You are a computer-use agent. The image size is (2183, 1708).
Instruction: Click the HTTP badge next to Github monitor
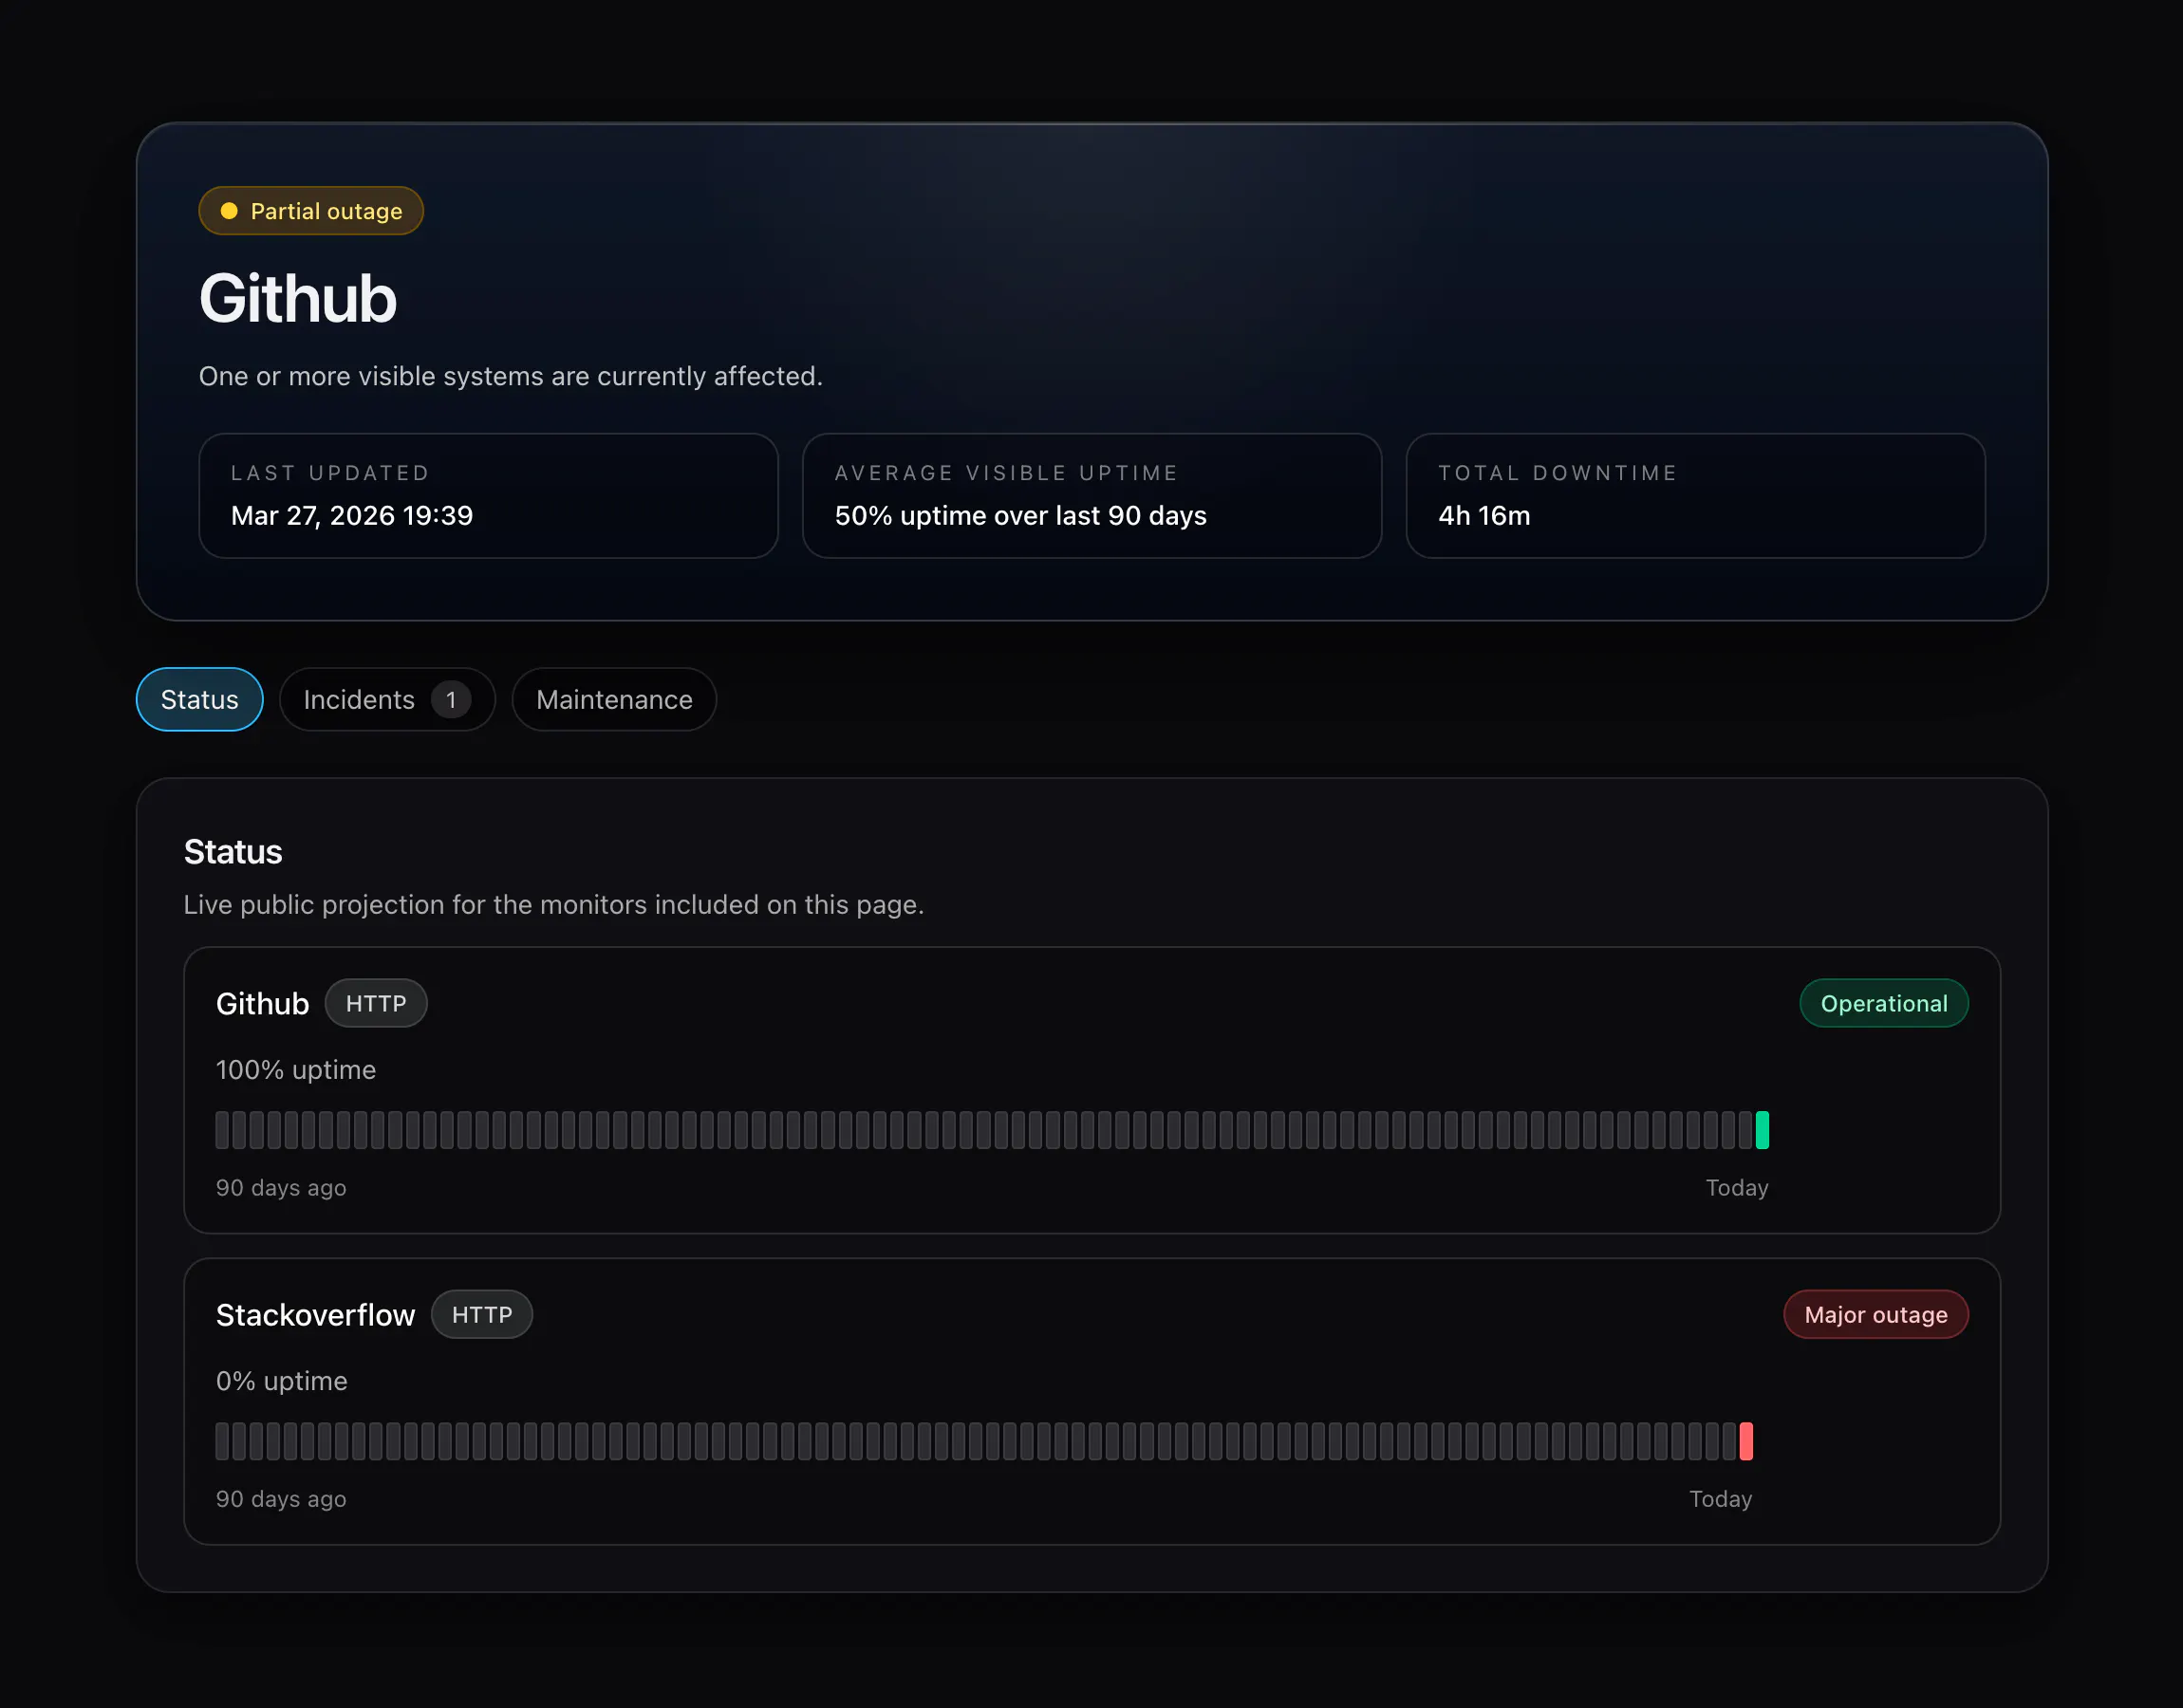(x=376, y=1003)
